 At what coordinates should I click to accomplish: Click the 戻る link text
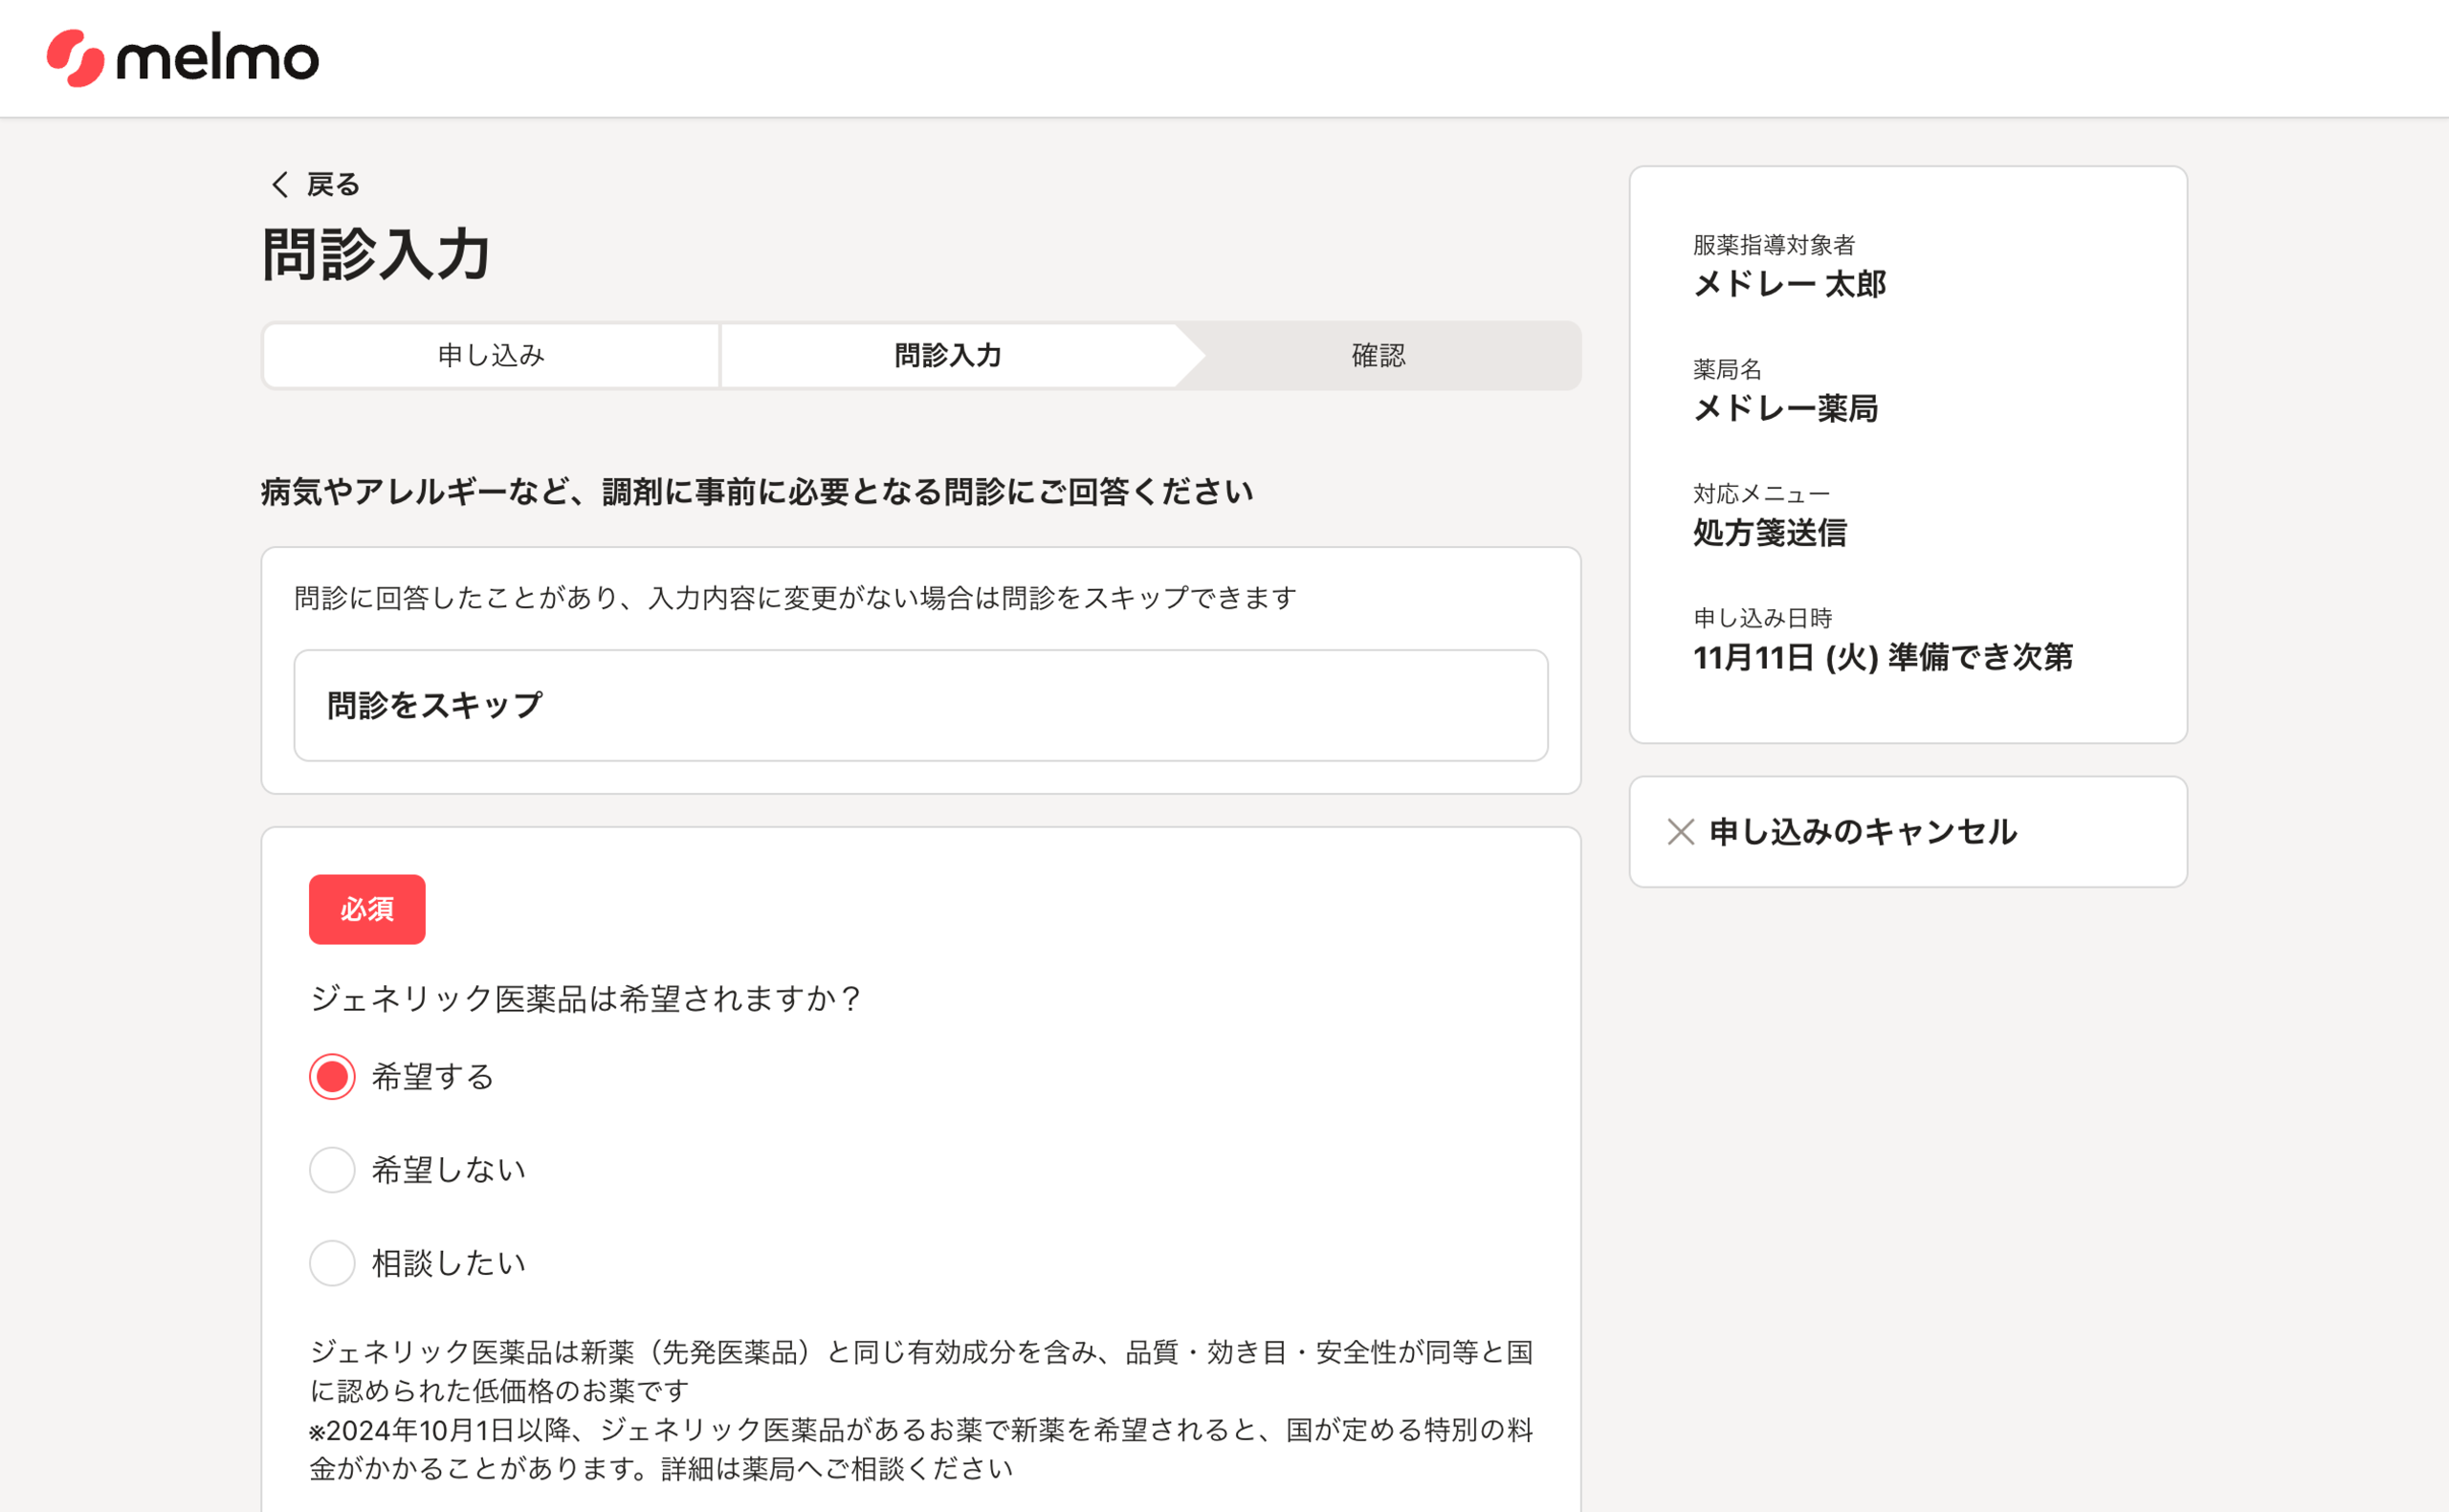click(333, 184)
